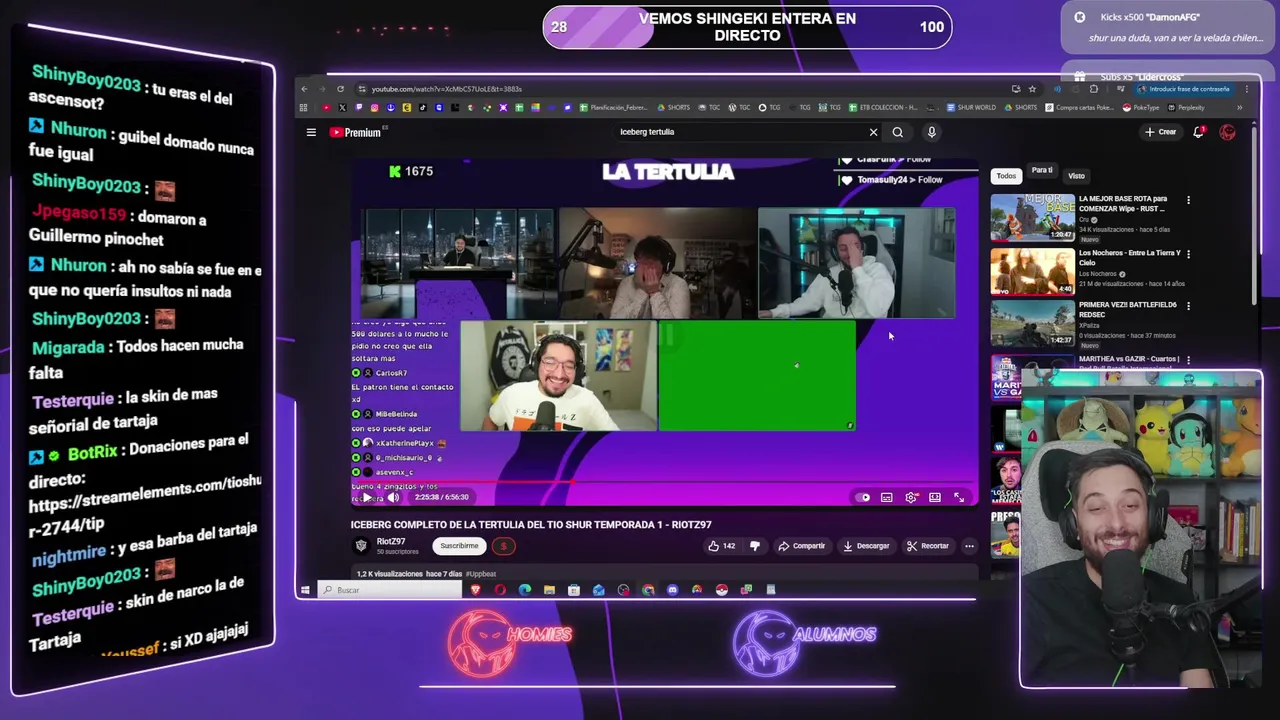The image size is (1280, 720).
Task: Open PRIMERA VEZ BATTLEFIELD6 REDSEC thumbnail
Action: (1032, 323)
